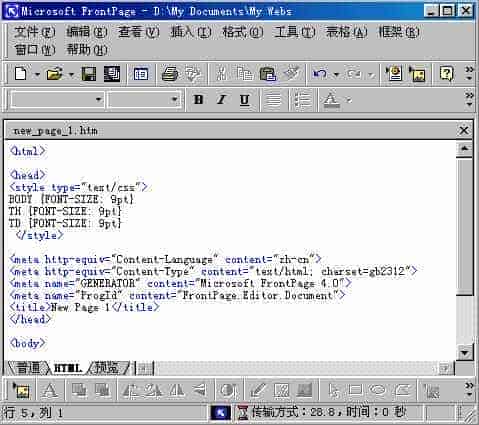Viewport: 479px width, 425px height.
Task: Open the 表格(A) menu
Action: (347, 32)
